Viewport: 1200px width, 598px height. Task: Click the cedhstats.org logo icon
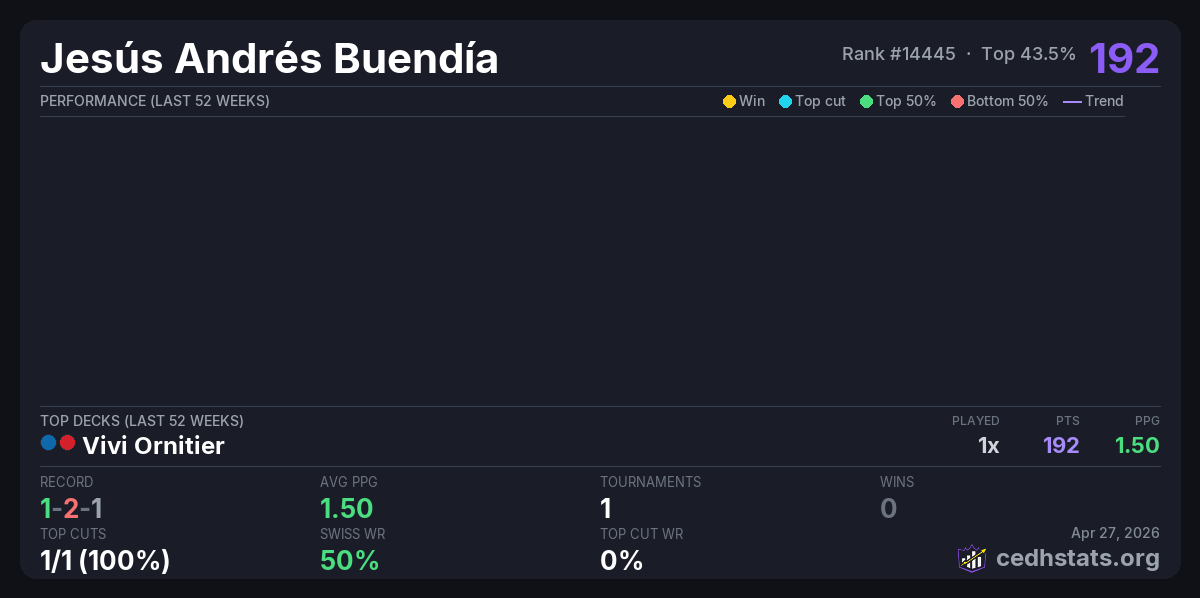[971, 558]
